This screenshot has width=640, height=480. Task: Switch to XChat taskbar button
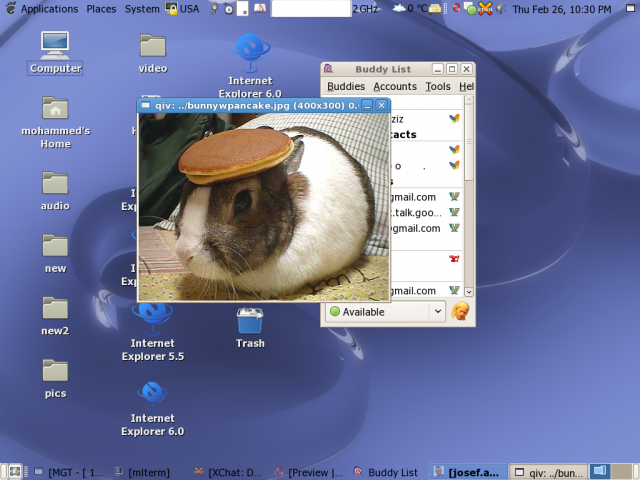click(x=228, y=472)
